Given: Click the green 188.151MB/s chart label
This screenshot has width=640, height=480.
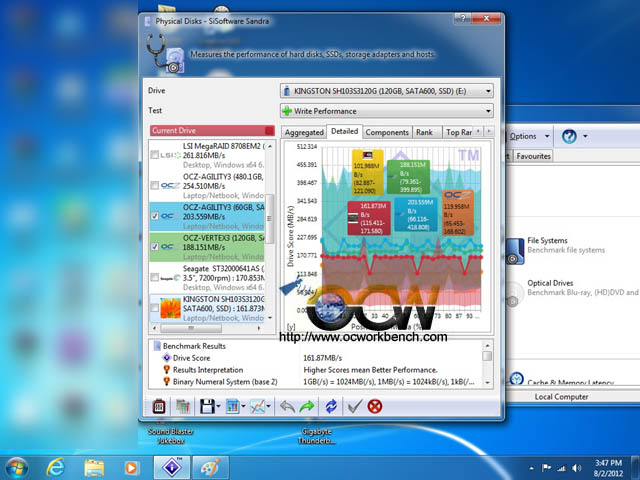Looking at the screenshot, I should pos(408,177).
